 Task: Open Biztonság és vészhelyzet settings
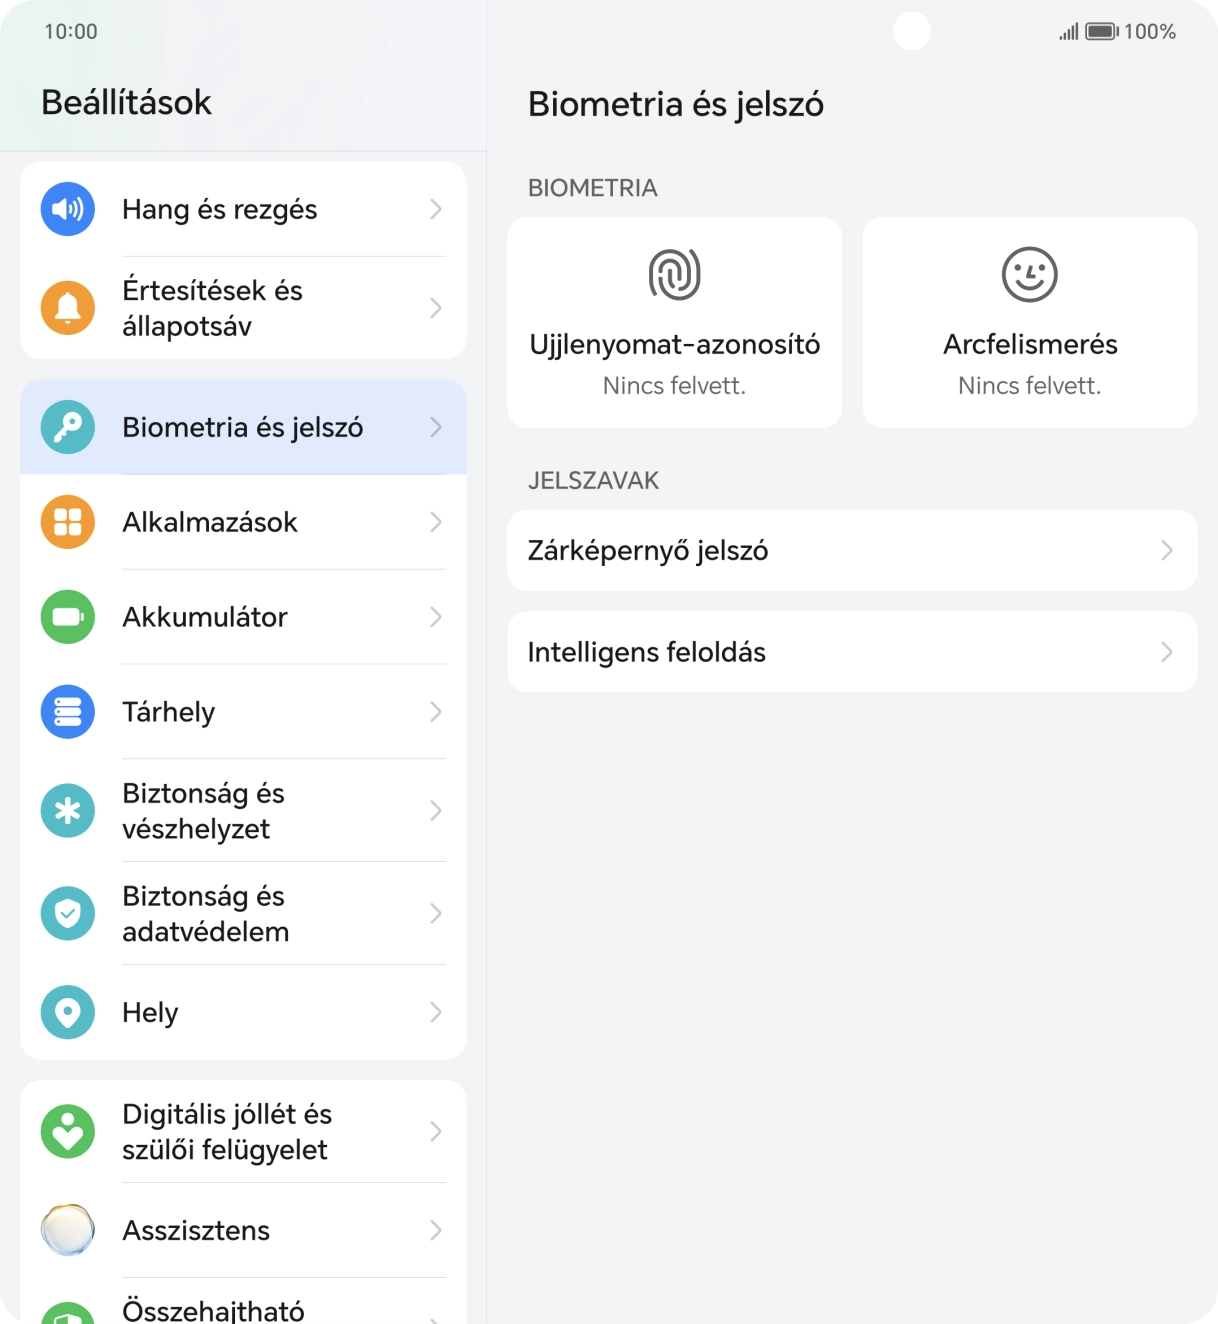point(243,811)
